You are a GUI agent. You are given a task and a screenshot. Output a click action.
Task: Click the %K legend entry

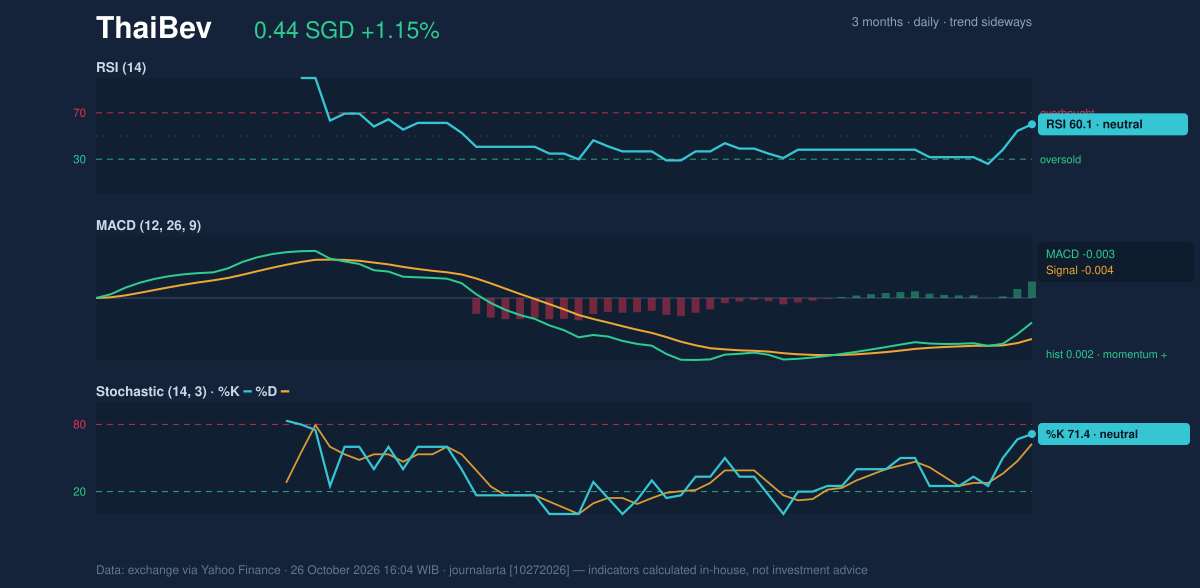(235, 391)
